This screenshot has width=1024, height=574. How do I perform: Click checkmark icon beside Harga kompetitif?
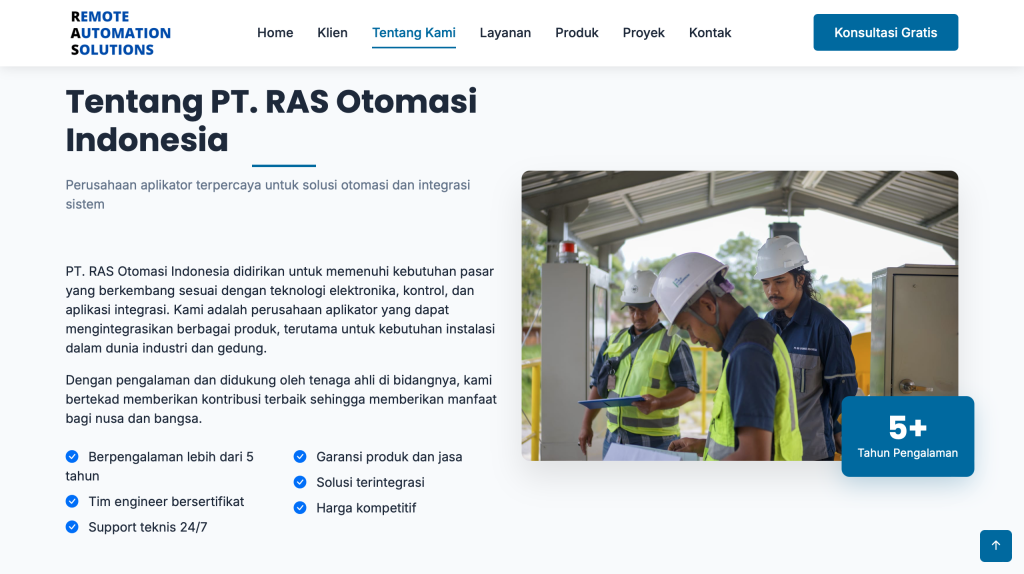point(300,508)
